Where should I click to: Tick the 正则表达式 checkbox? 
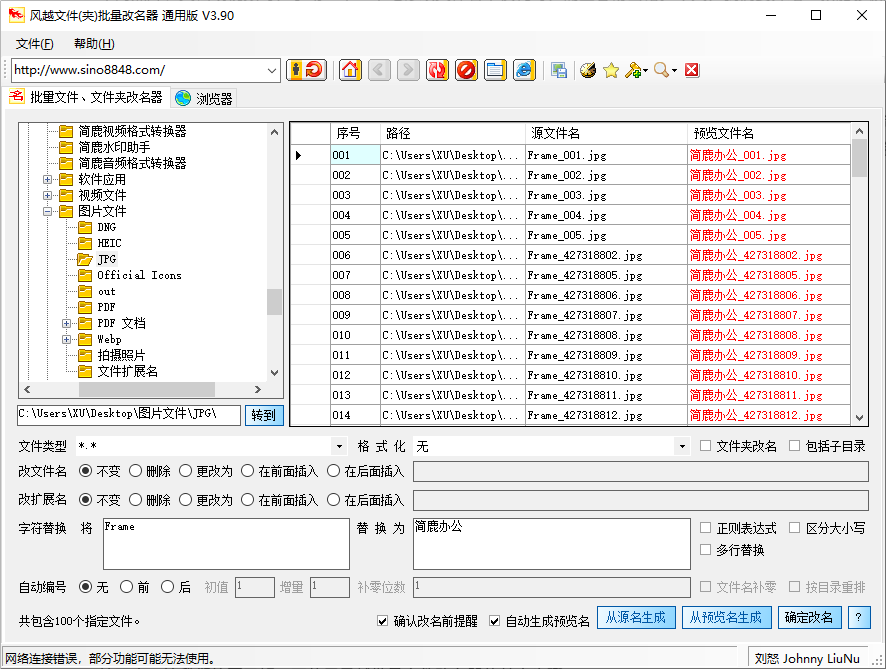tap(706, 528)
